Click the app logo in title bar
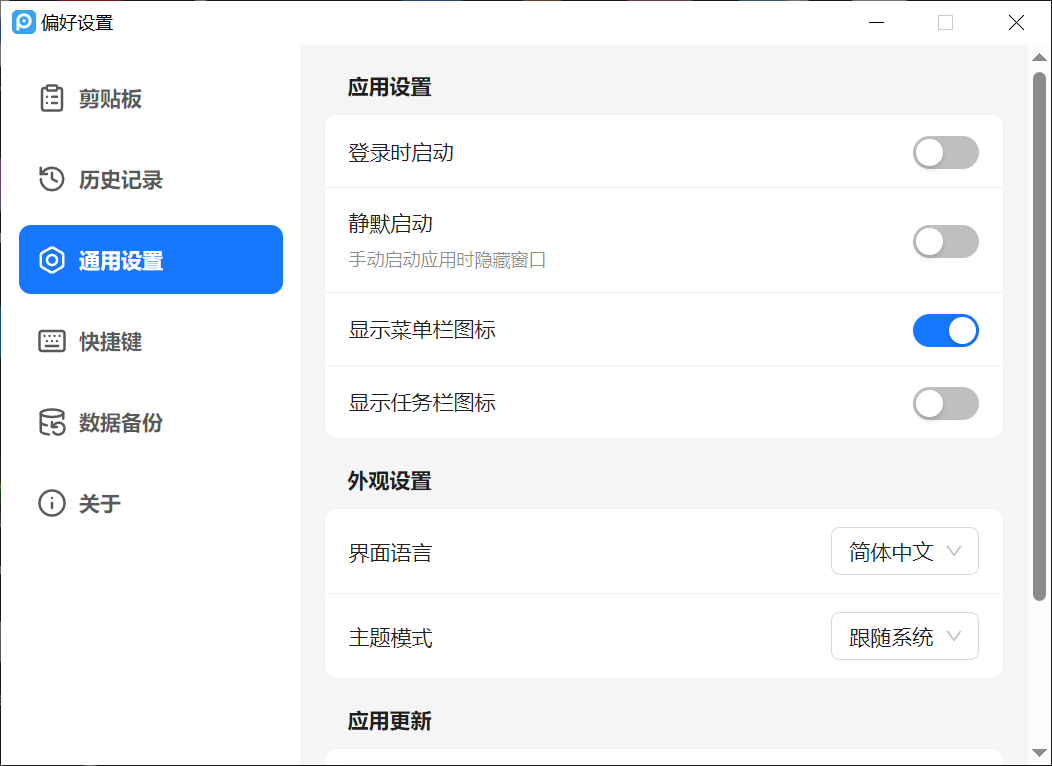The image size is (1052, 766). click(23, 22)
